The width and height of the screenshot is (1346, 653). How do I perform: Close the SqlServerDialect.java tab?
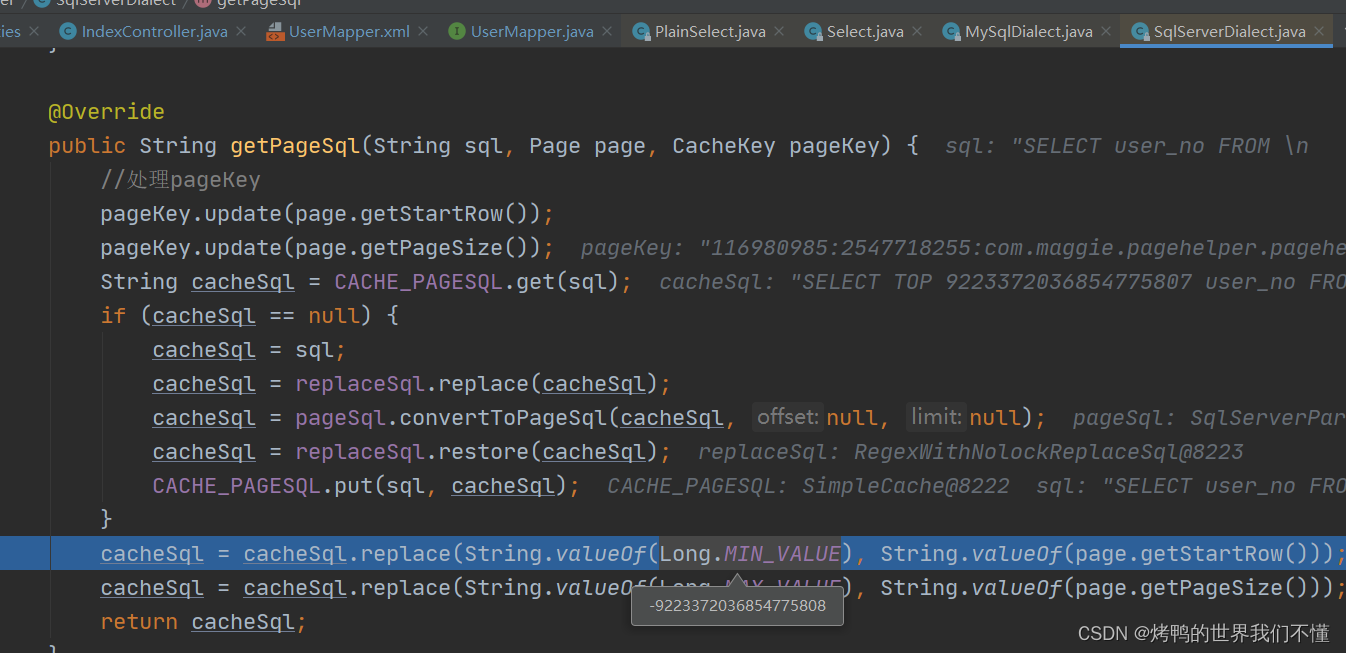point(1320,31)
